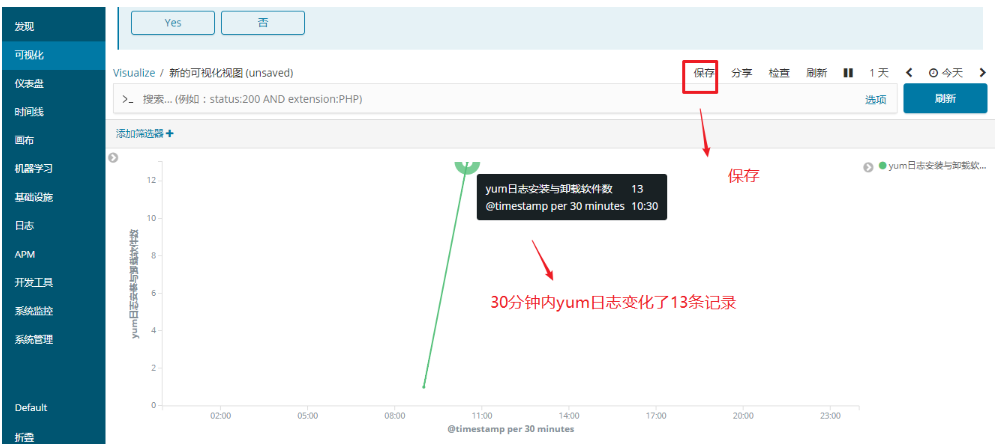Select 可视化 in the sidebar
This screenshot has height=445, width=1004.
(x=29, y=55)
